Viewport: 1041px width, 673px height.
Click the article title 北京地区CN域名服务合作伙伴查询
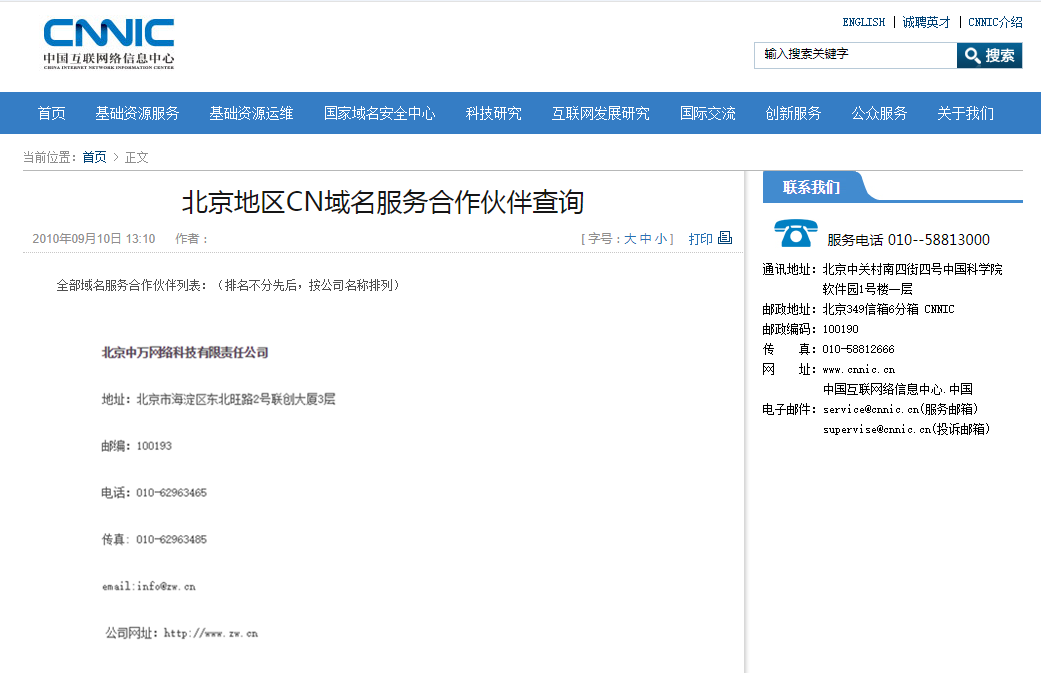[x=383, y=202]
